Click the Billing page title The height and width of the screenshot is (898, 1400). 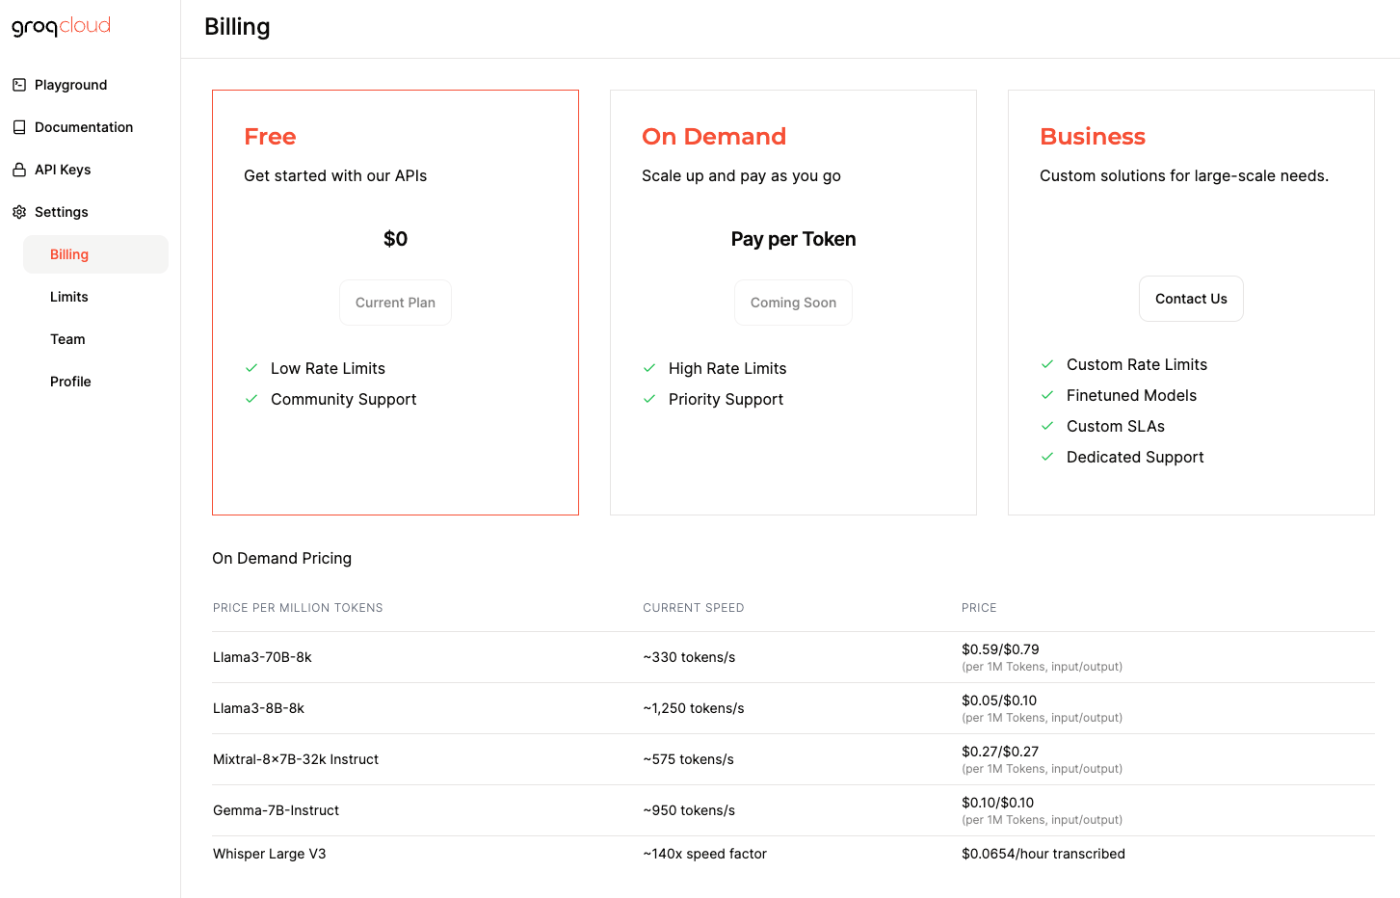pyautogui.click(x=237, y=27)
